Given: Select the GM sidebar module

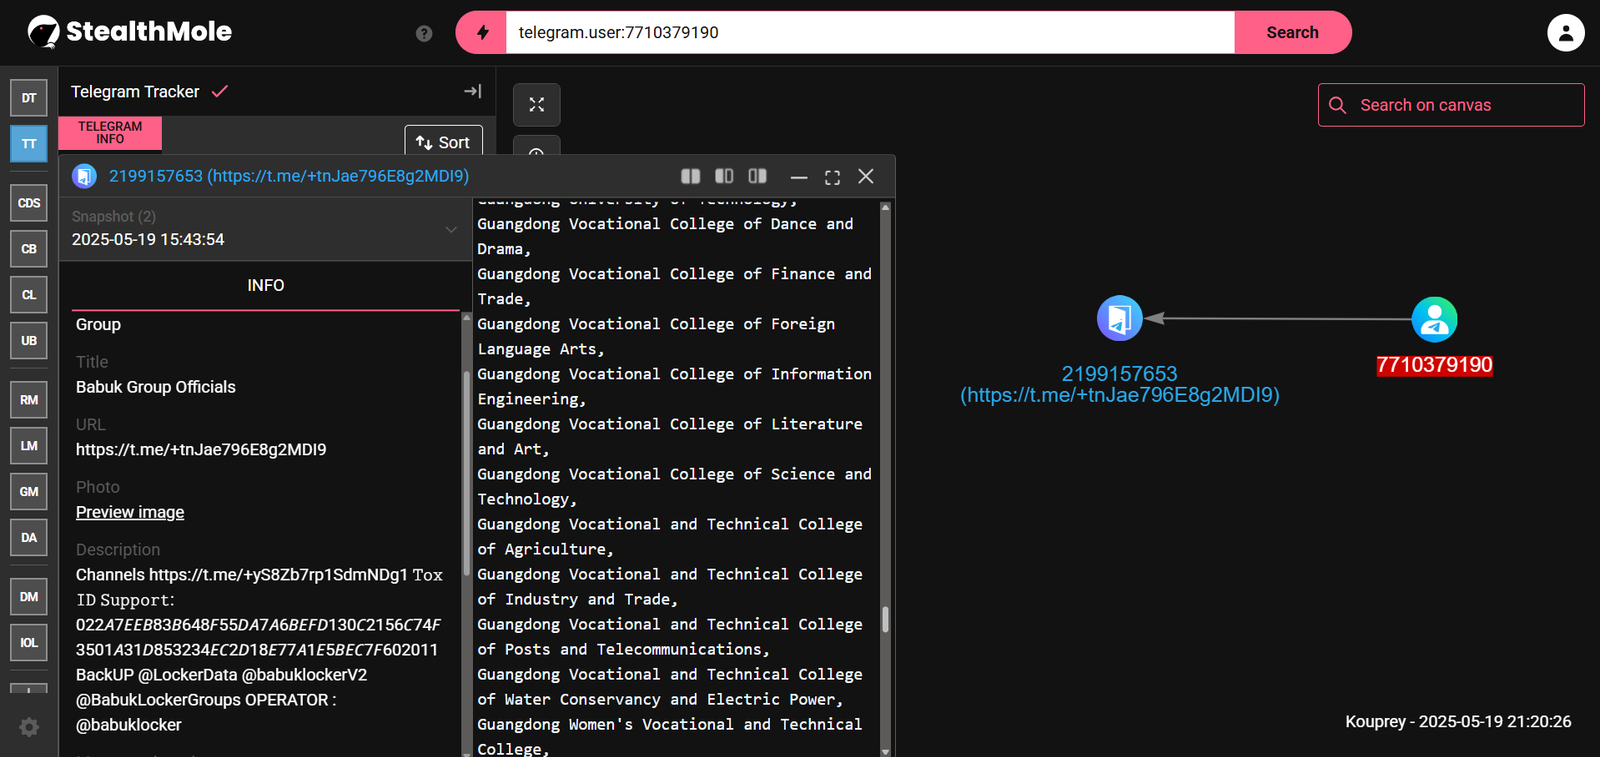Looking at the screenshot, I should pos(29,492).
